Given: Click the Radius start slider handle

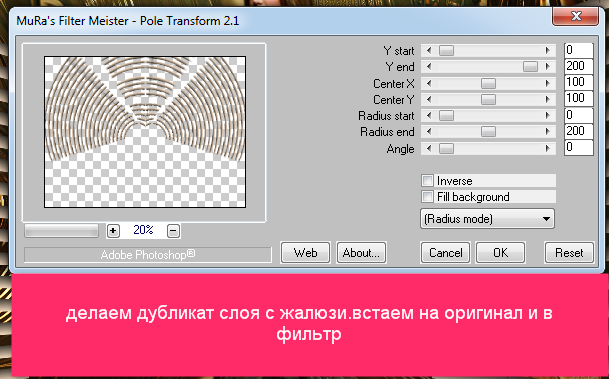Looking at the screenshot, I should [x=446, y=116].
